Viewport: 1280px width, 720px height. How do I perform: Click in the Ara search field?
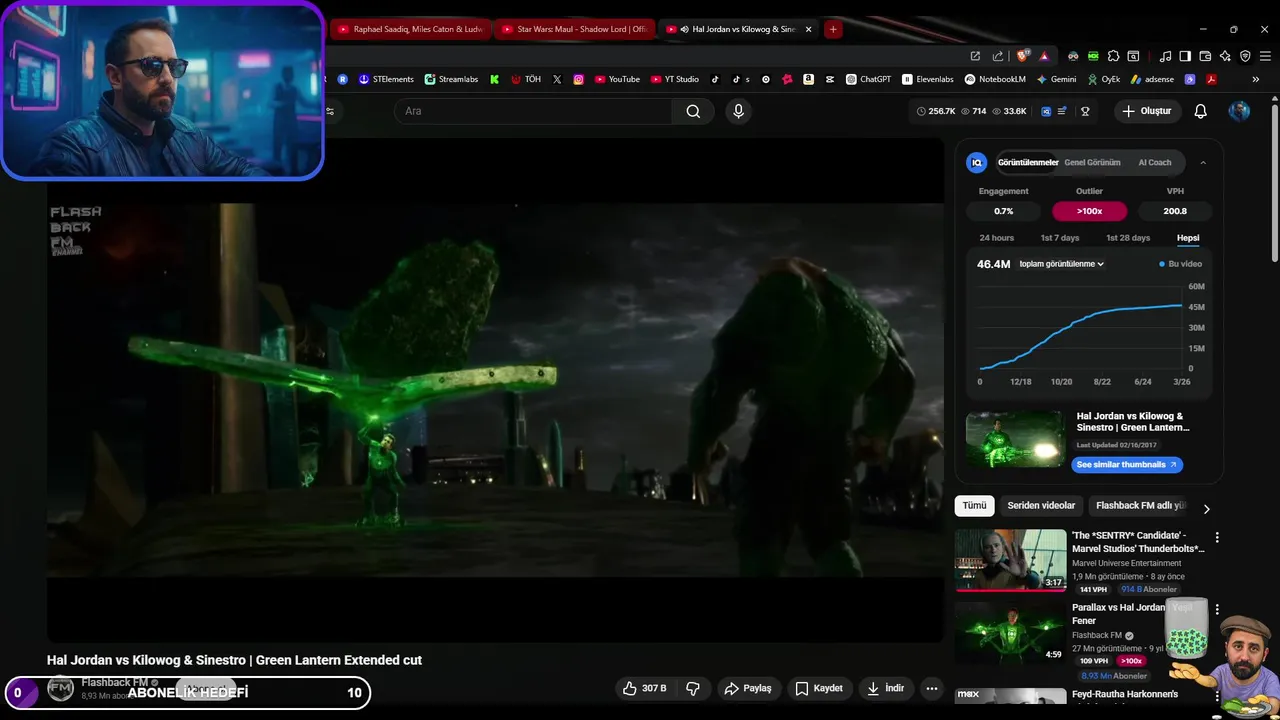[532, 111]
